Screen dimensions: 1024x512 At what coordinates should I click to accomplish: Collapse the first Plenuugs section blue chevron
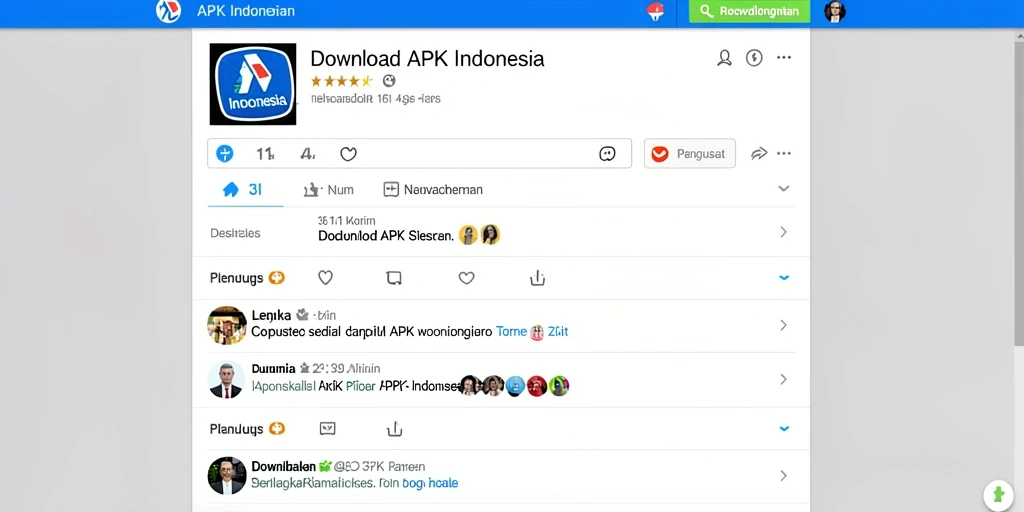click(784, 278)
